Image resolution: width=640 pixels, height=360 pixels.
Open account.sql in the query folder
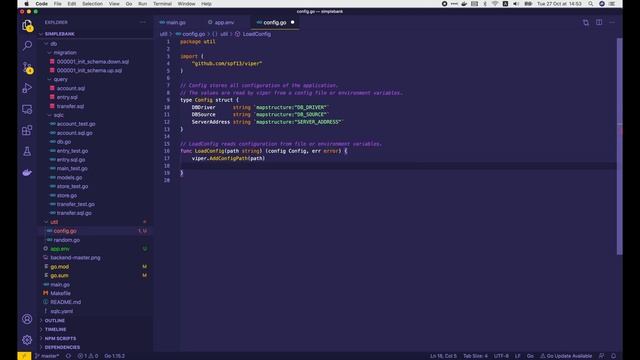pyautogui.click(x=71, y=88)
